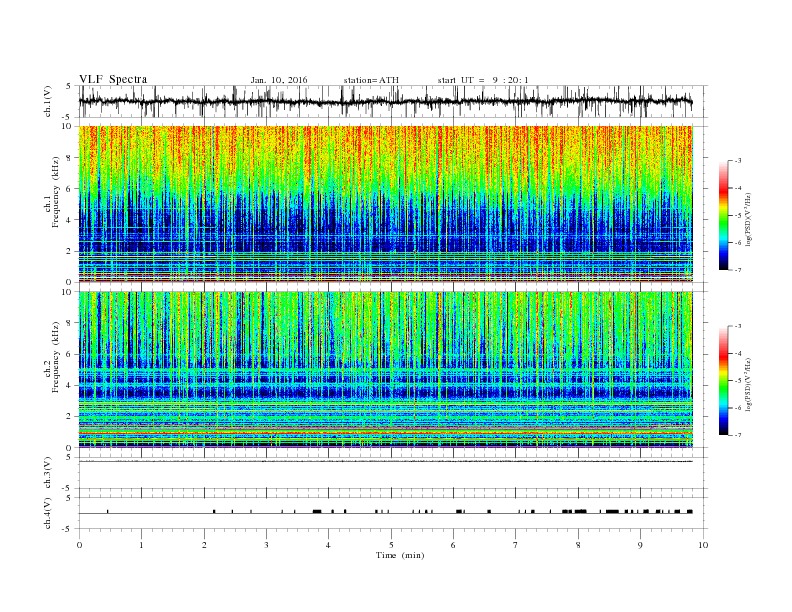This screenshot has height=612, width=792.
Task: Click time axis tick label '5'
Action: tap(391, 545)
